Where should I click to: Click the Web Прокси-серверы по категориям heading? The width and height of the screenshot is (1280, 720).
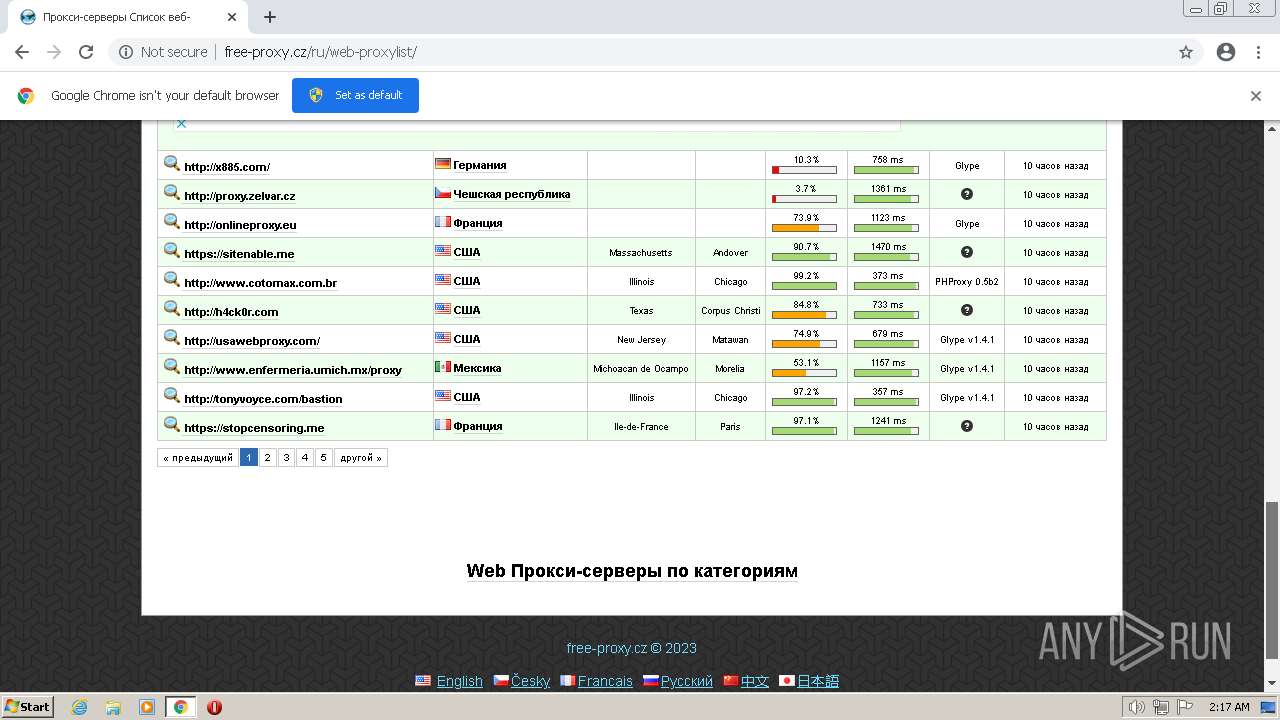tap(632, 571)
